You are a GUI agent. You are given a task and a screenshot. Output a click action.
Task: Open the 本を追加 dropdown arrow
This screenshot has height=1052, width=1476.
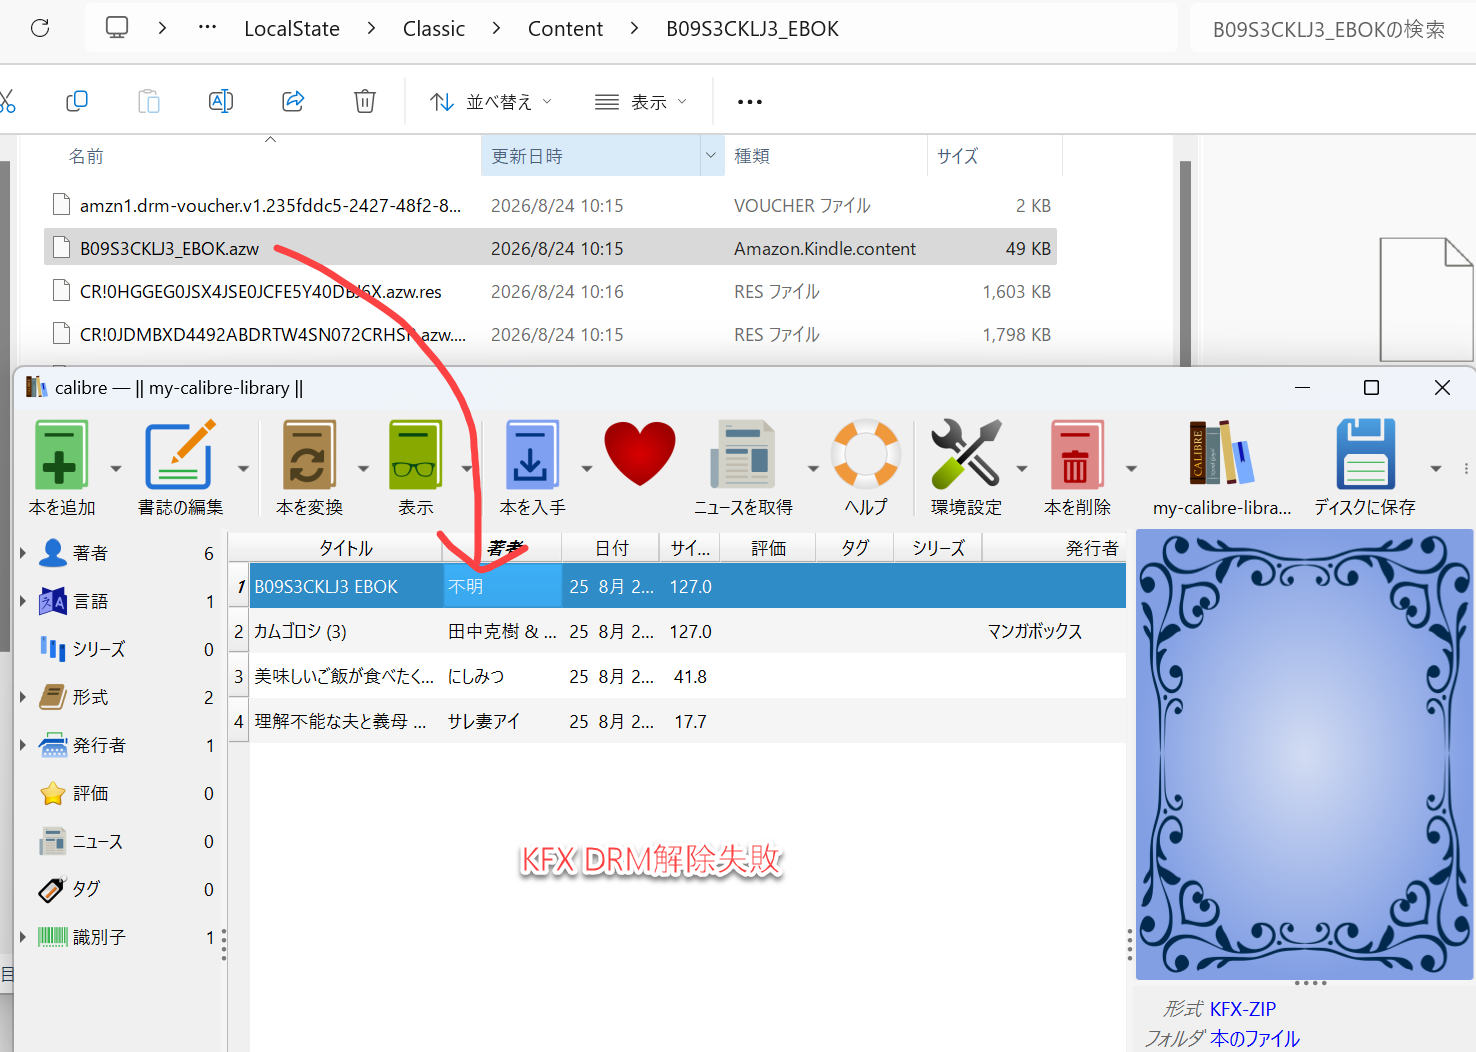click(116, 468)
